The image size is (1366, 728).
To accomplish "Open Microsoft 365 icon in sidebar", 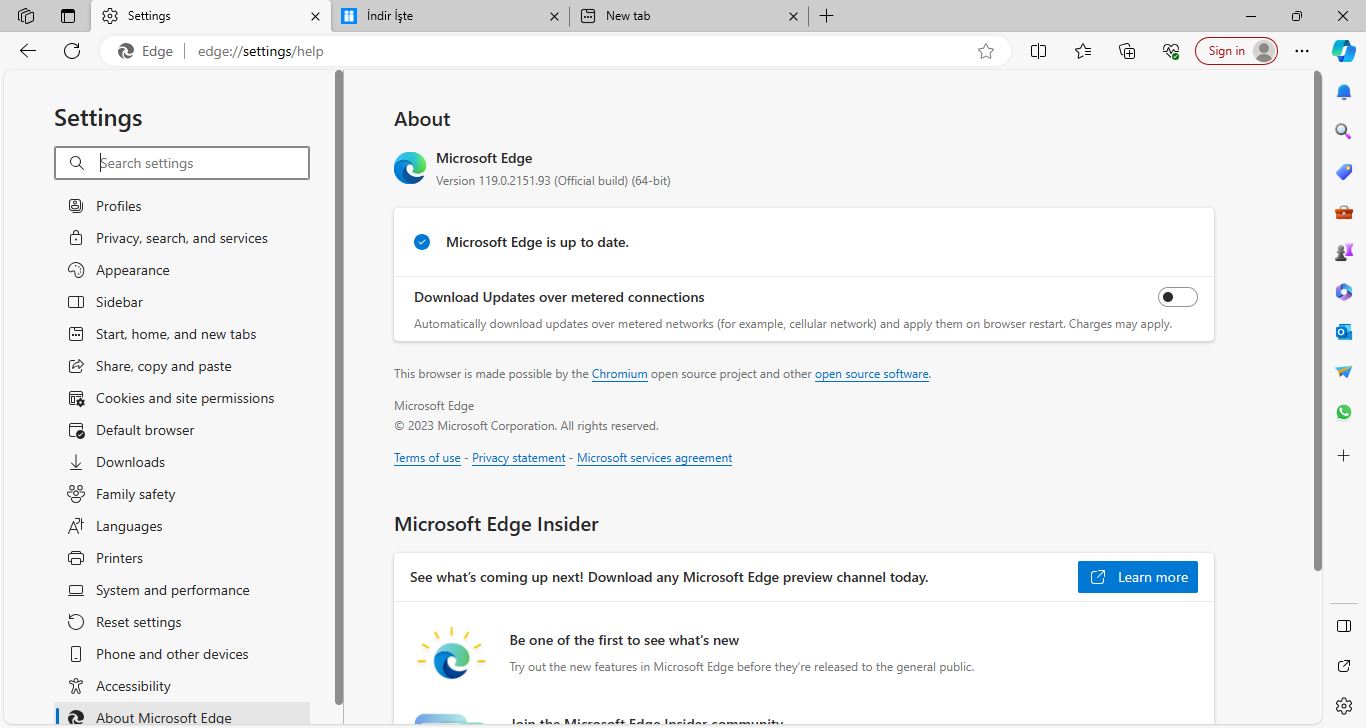I will coord(1344,292).
